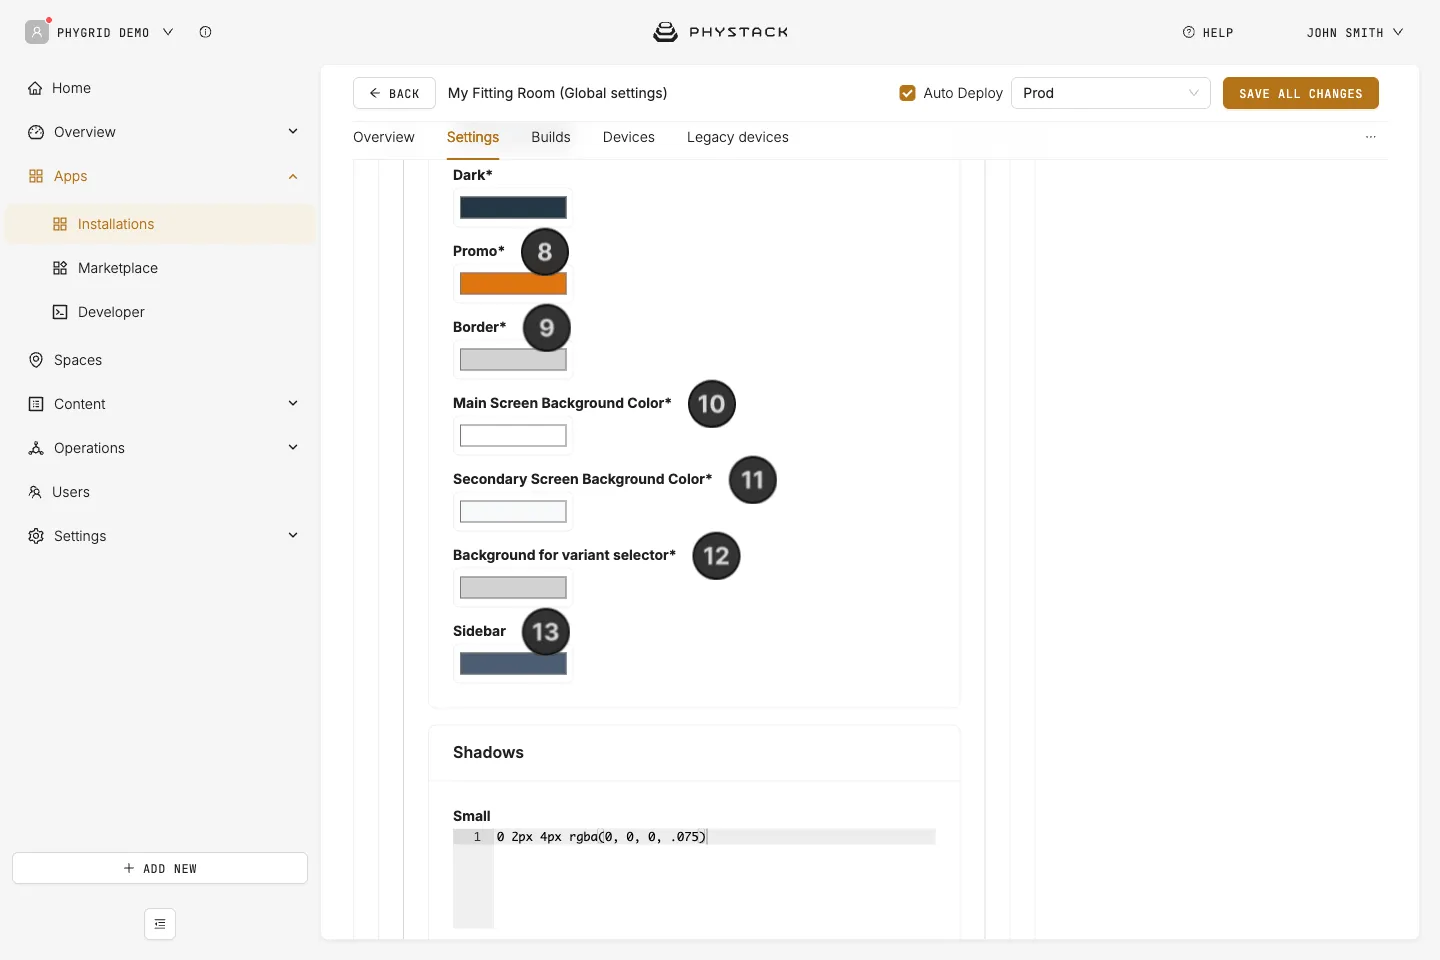The image size is (1440, 960).
Task: Click the info icon beside Phygrid Demo
Action: (x=205, y=32)
